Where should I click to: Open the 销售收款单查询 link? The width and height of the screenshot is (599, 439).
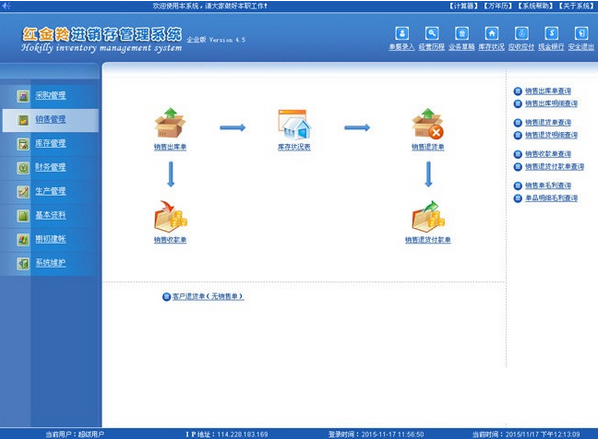pyautogui.click(x=548, y=154)
